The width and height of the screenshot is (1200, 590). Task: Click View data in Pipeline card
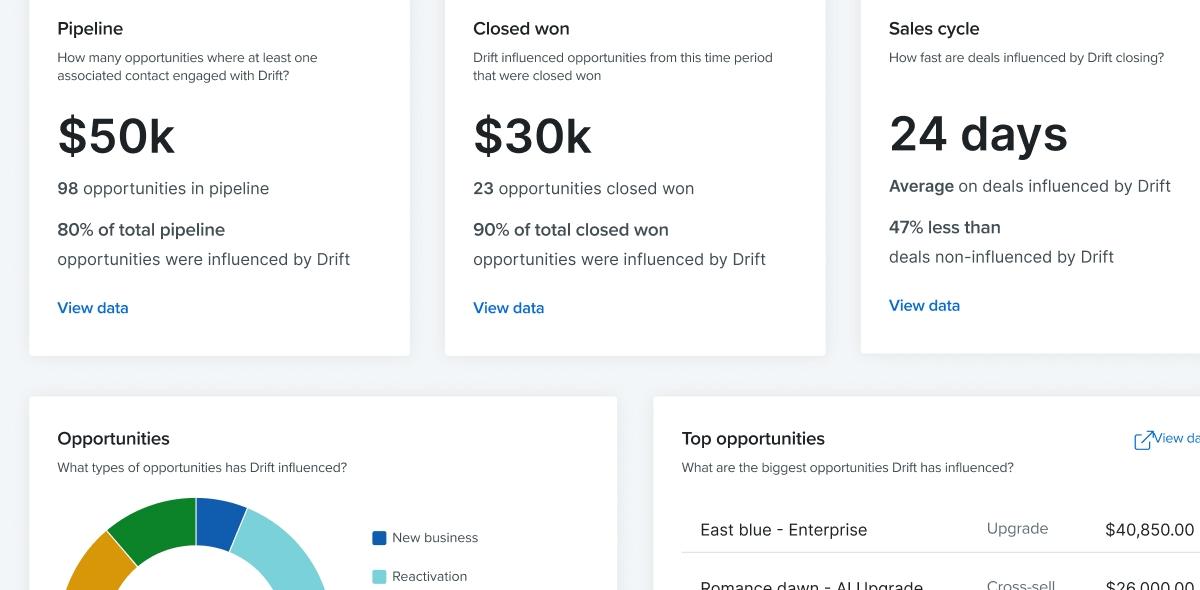pos(93,308)
